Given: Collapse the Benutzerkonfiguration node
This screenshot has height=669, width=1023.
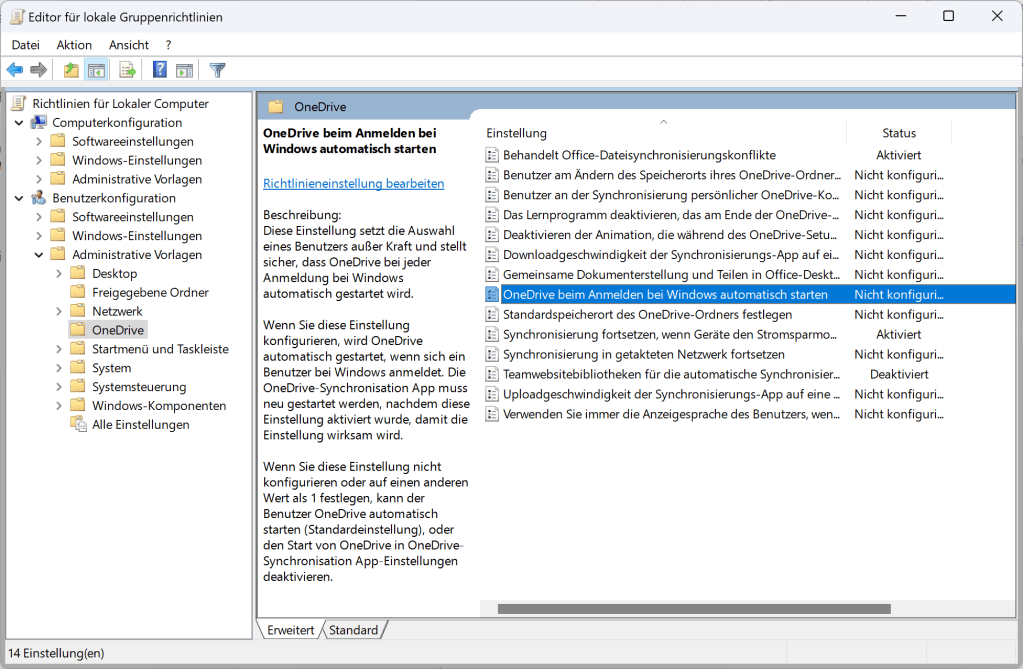Looking at the screenshot, I should click(x=20, y=197).
